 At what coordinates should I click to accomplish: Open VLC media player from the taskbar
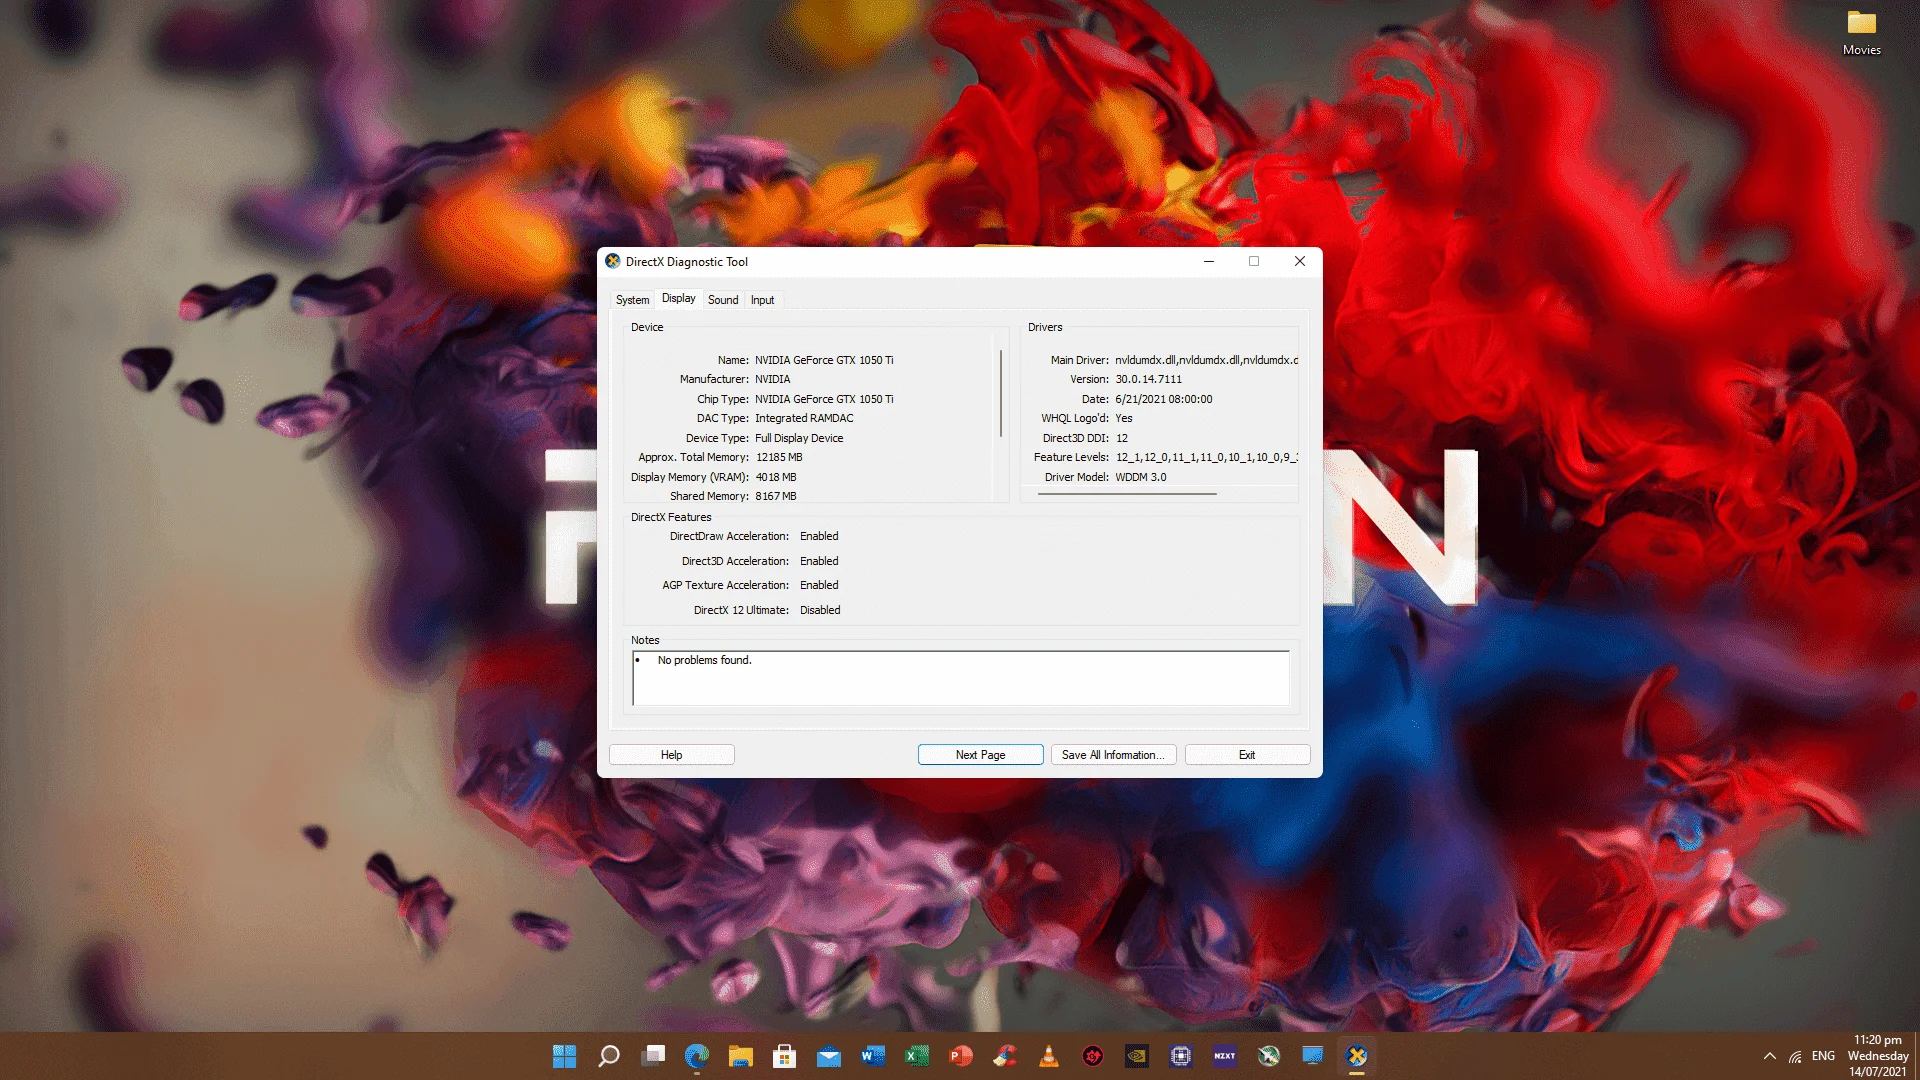click(x=1049, y=1056)
